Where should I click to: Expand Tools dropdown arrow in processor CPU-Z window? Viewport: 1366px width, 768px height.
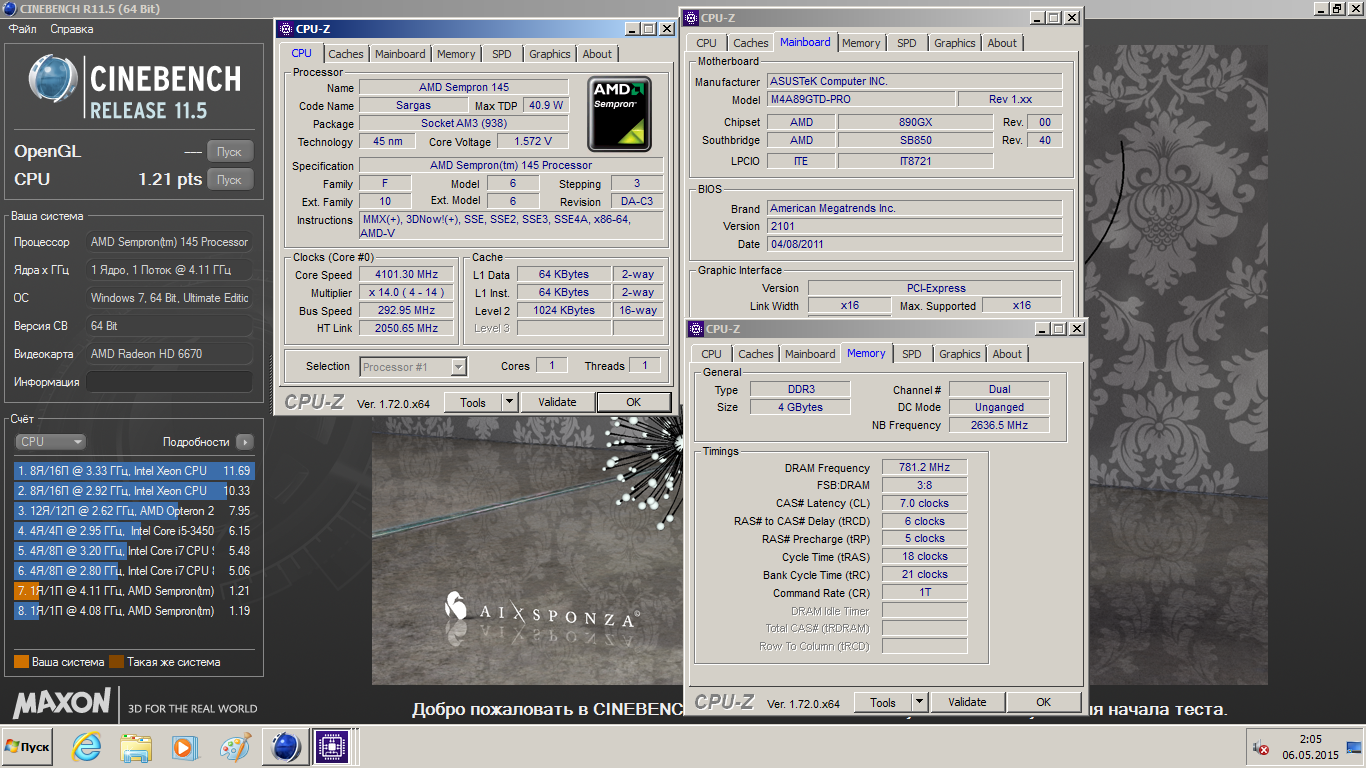[509, 402]
